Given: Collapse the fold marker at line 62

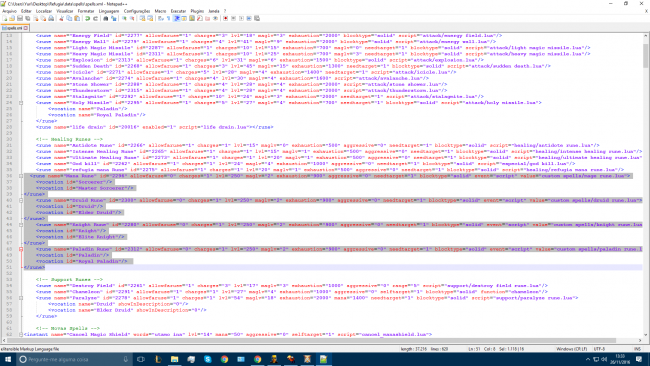Looking at the screenshot, I should 21,334.
